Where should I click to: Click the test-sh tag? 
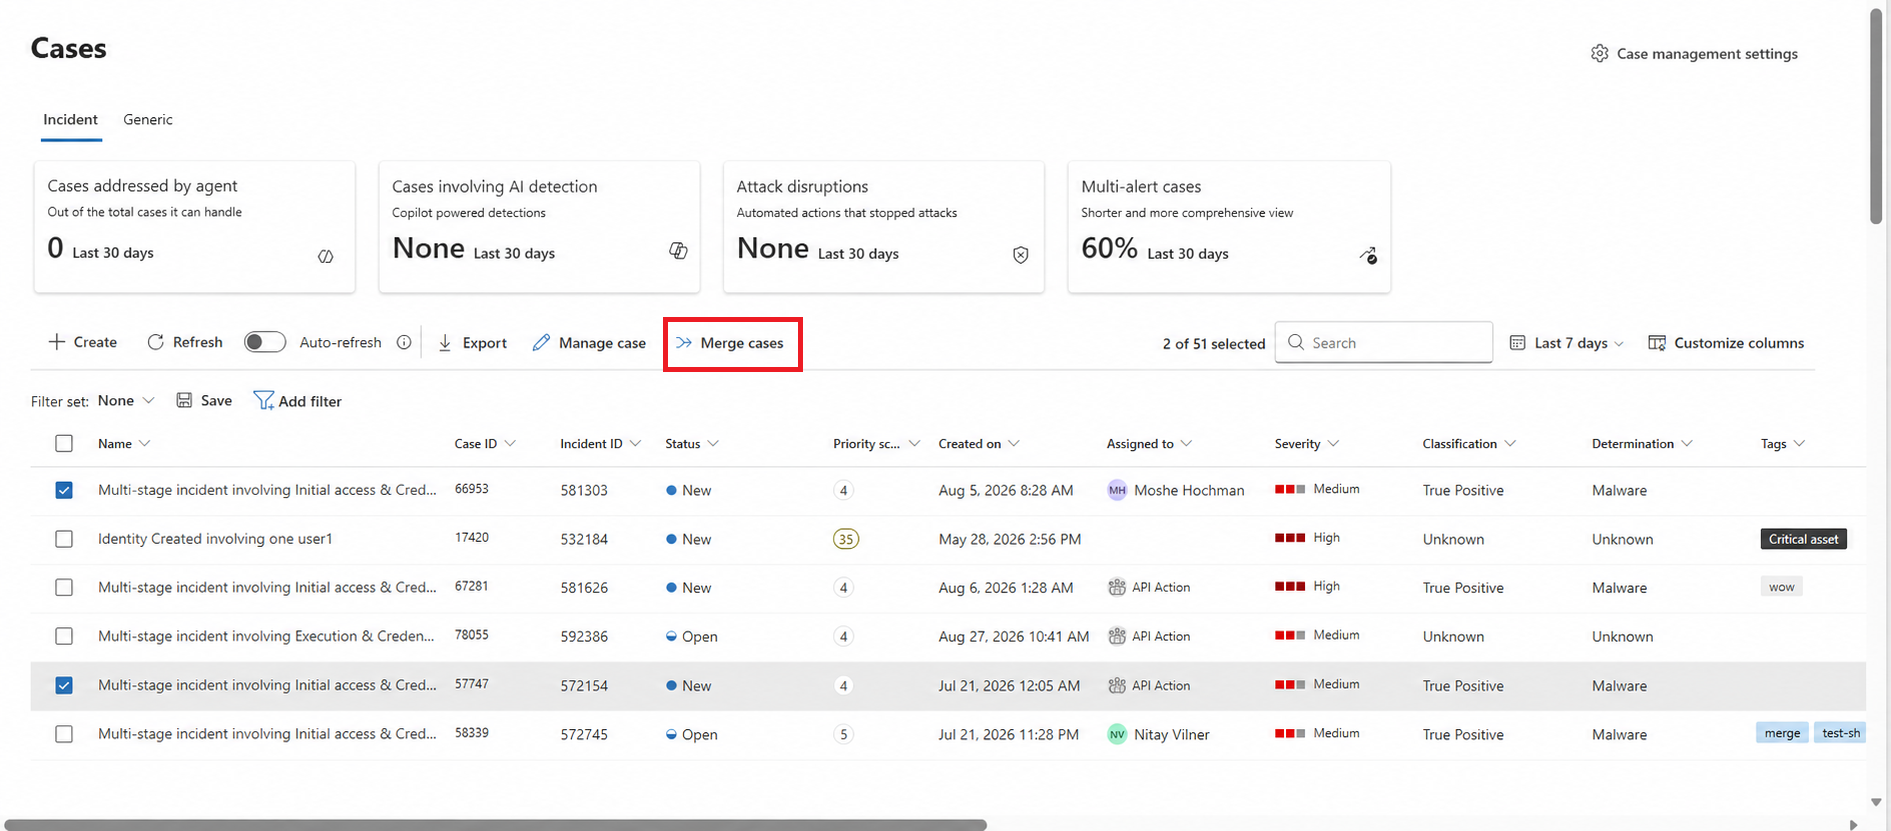point(1840,733)
